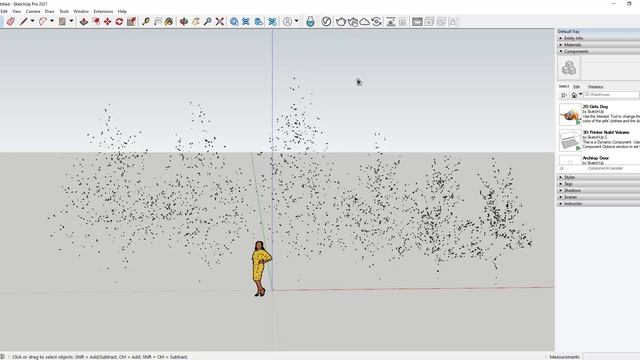
Task: Open the Draw menu
Action: [49, 11]
